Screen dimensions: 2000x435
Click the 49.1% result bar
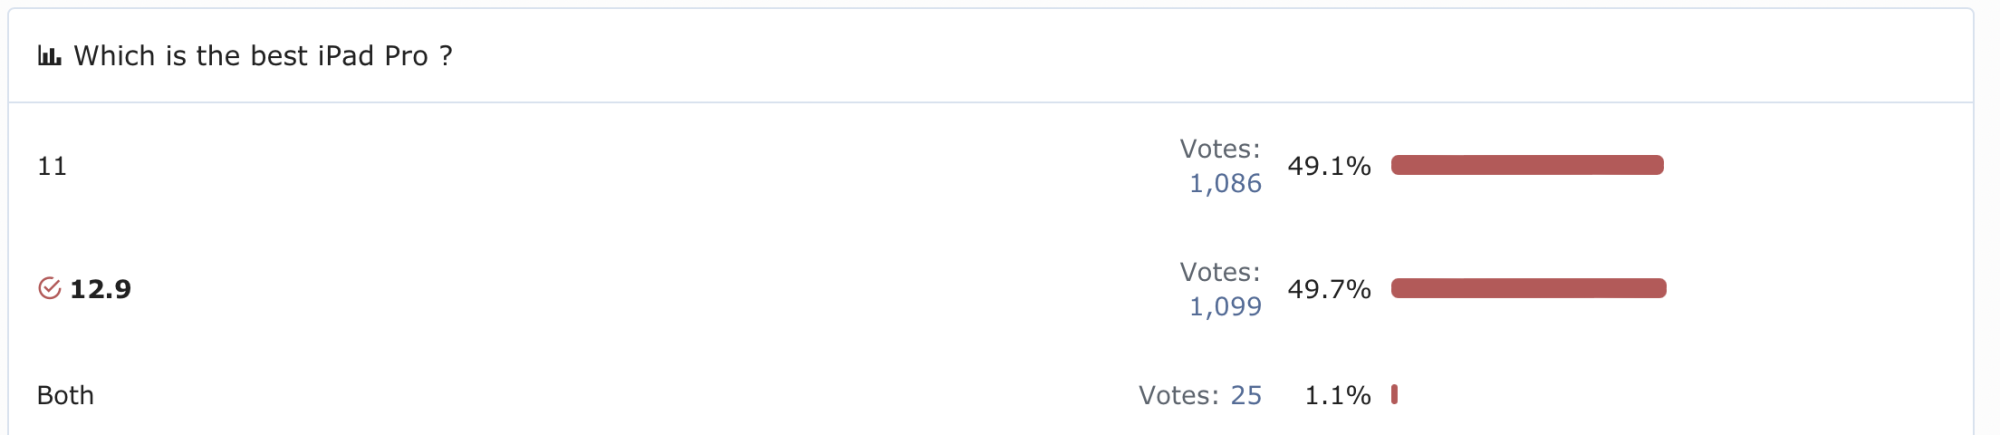[x=1527, y=165]
